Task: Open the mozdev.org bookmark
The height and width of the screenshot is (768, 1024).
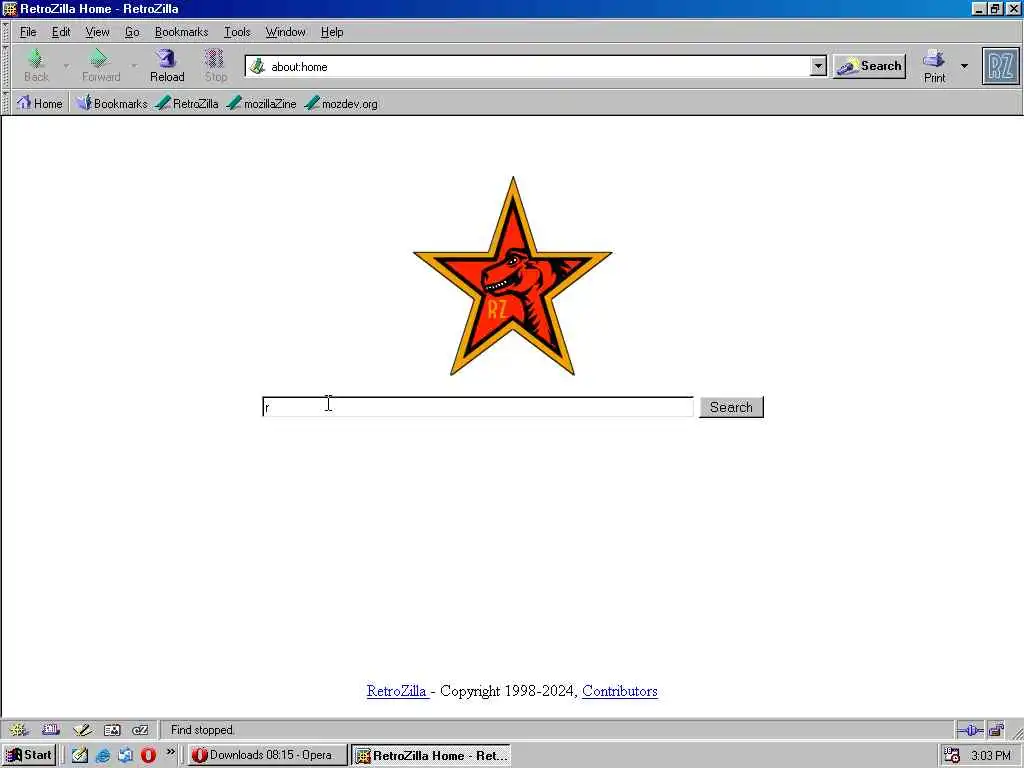Action: point(342,103)
